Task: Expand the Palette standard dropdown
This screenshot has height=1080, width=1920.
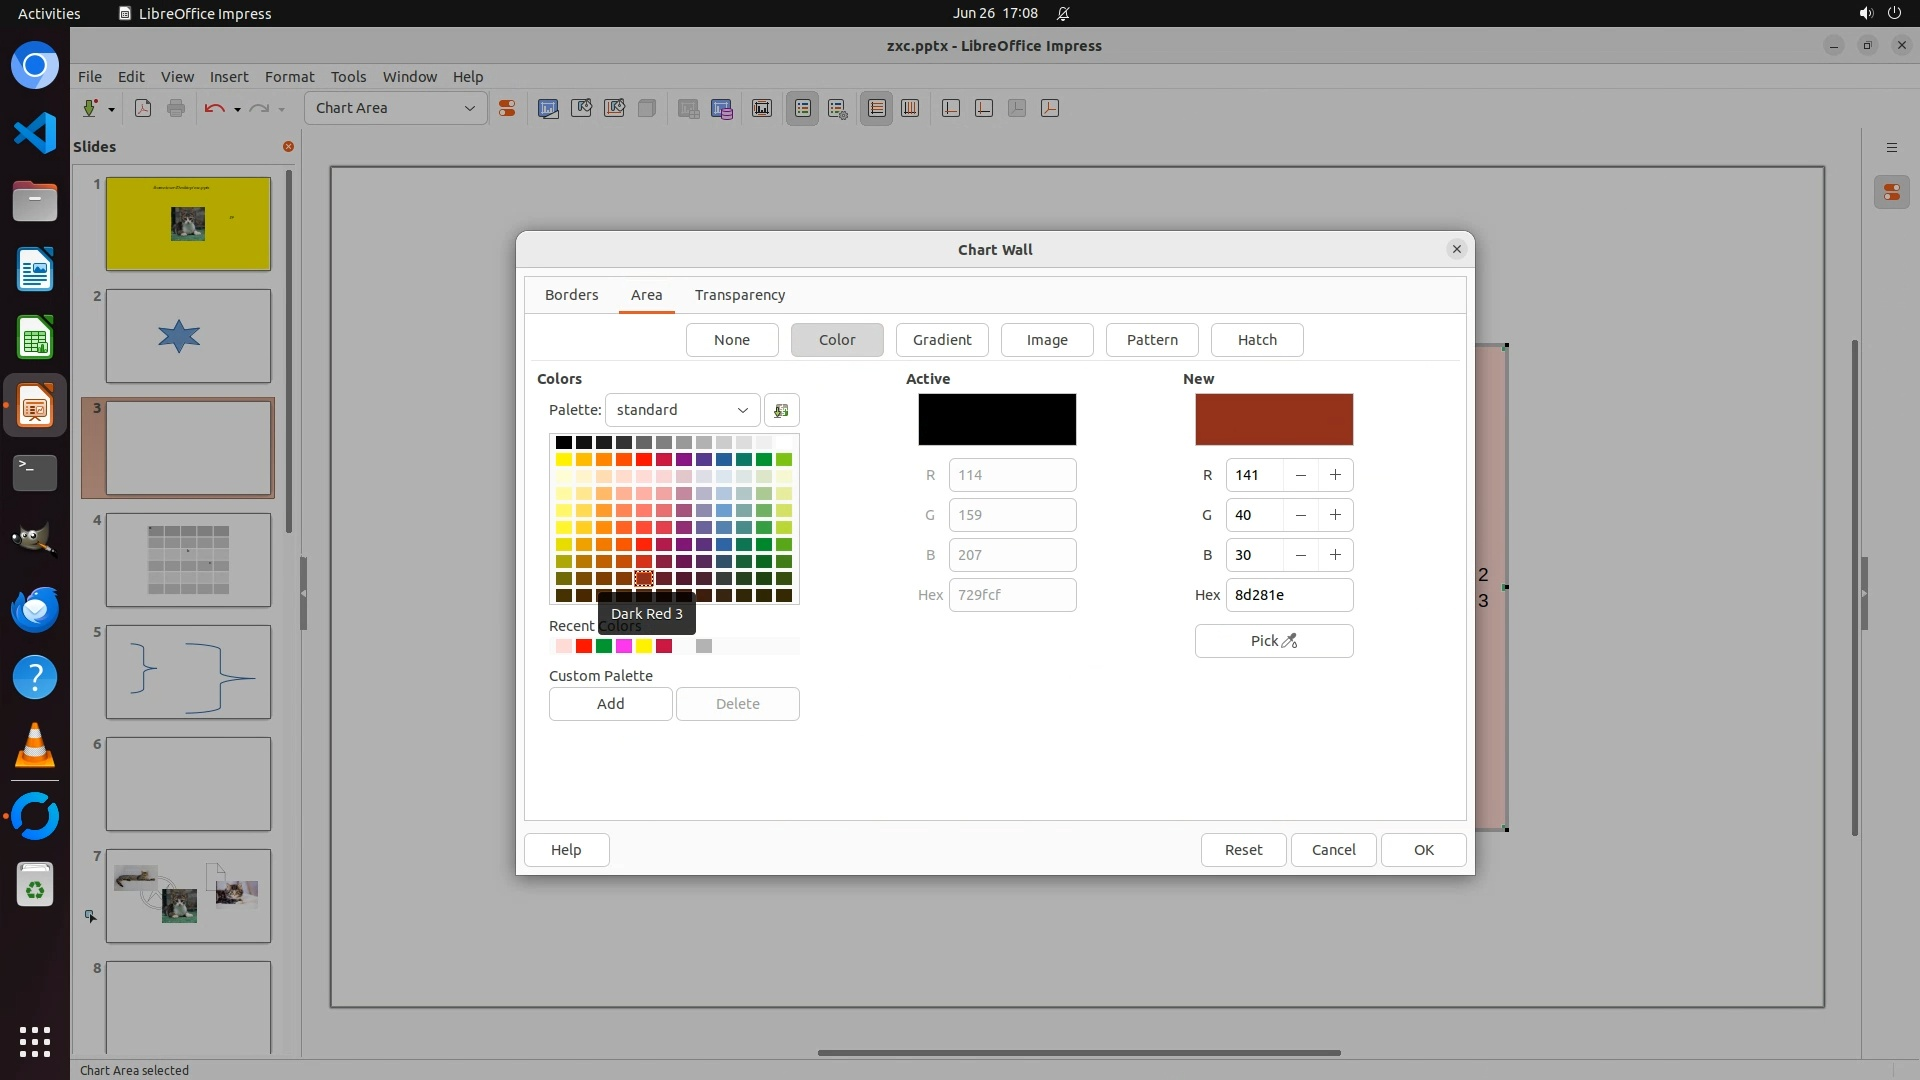Action: click(682, 410)
